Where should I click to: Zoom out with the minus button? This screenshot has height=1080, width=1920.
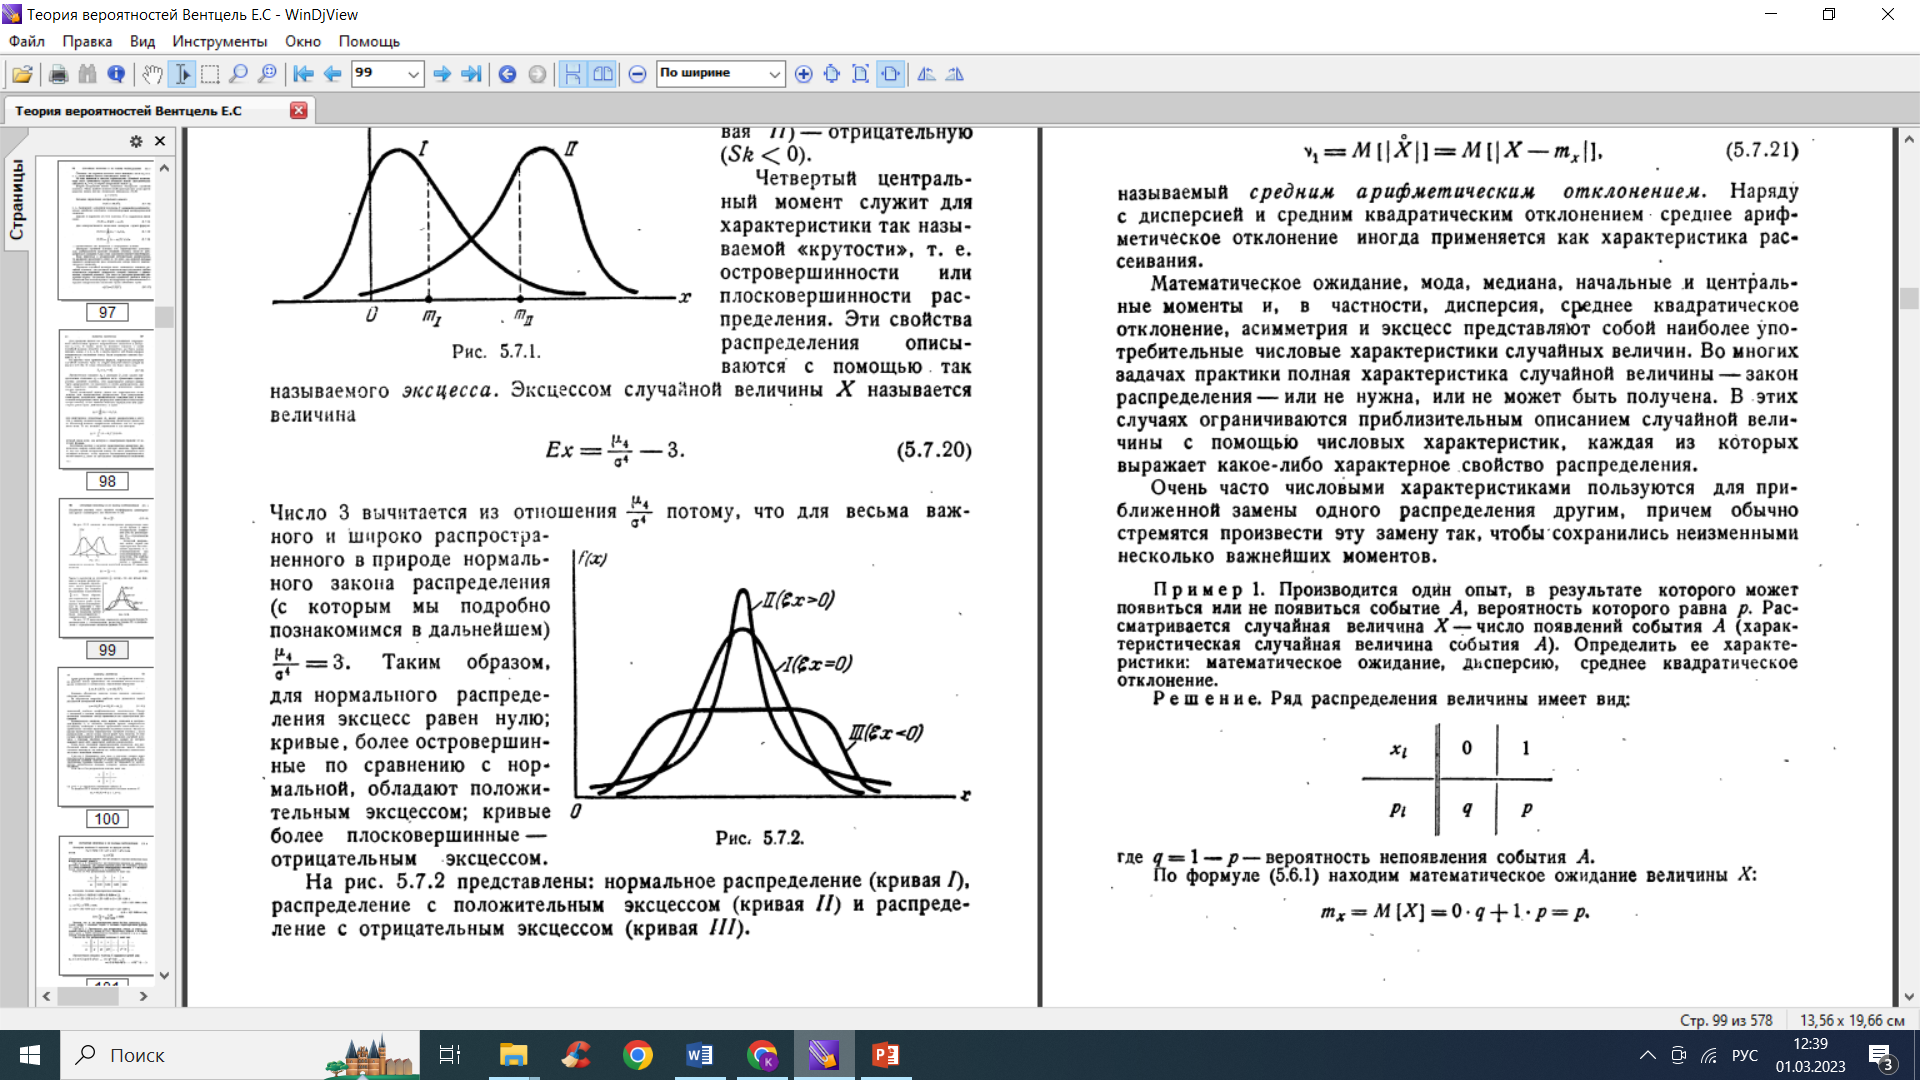[x=637, y=74]
